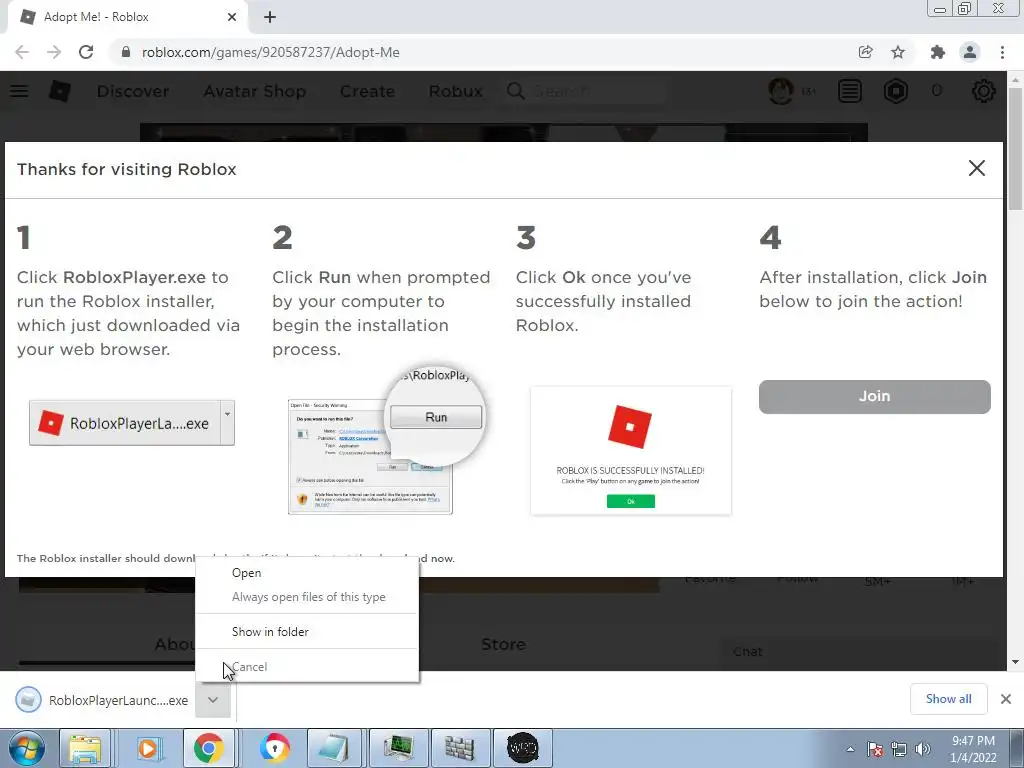Click Show all downloads
Image resolution: width=1024 pixels, height=768 pixels.
[948, 699]
